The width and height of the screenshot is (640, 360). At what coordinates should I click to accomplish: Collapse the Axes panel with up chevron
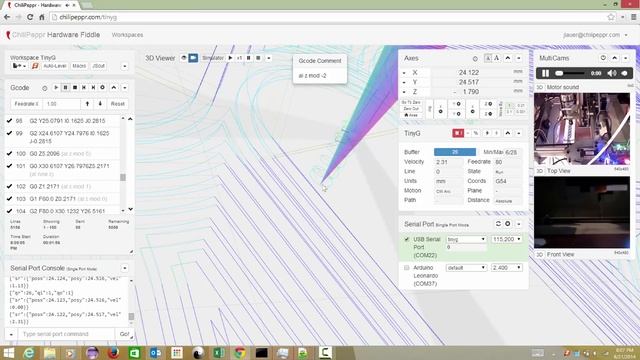tap(508, 58)
